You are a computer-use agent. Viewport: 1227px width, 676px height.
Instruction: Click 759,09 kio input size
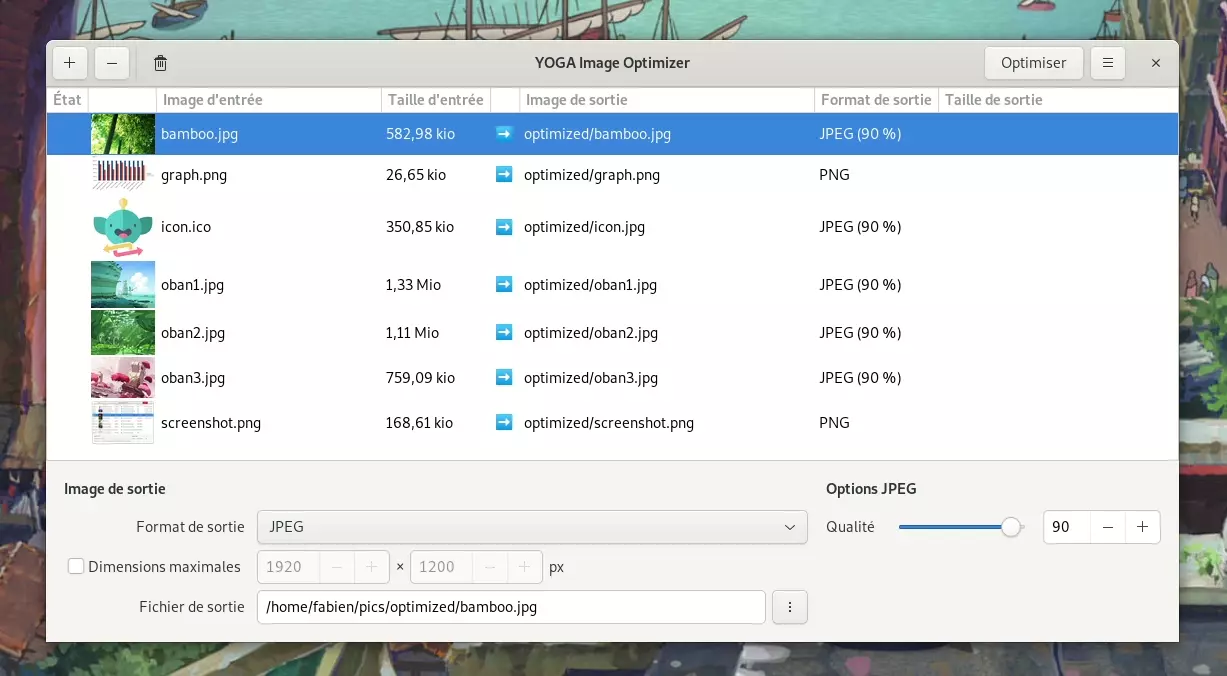click(420, 378)
